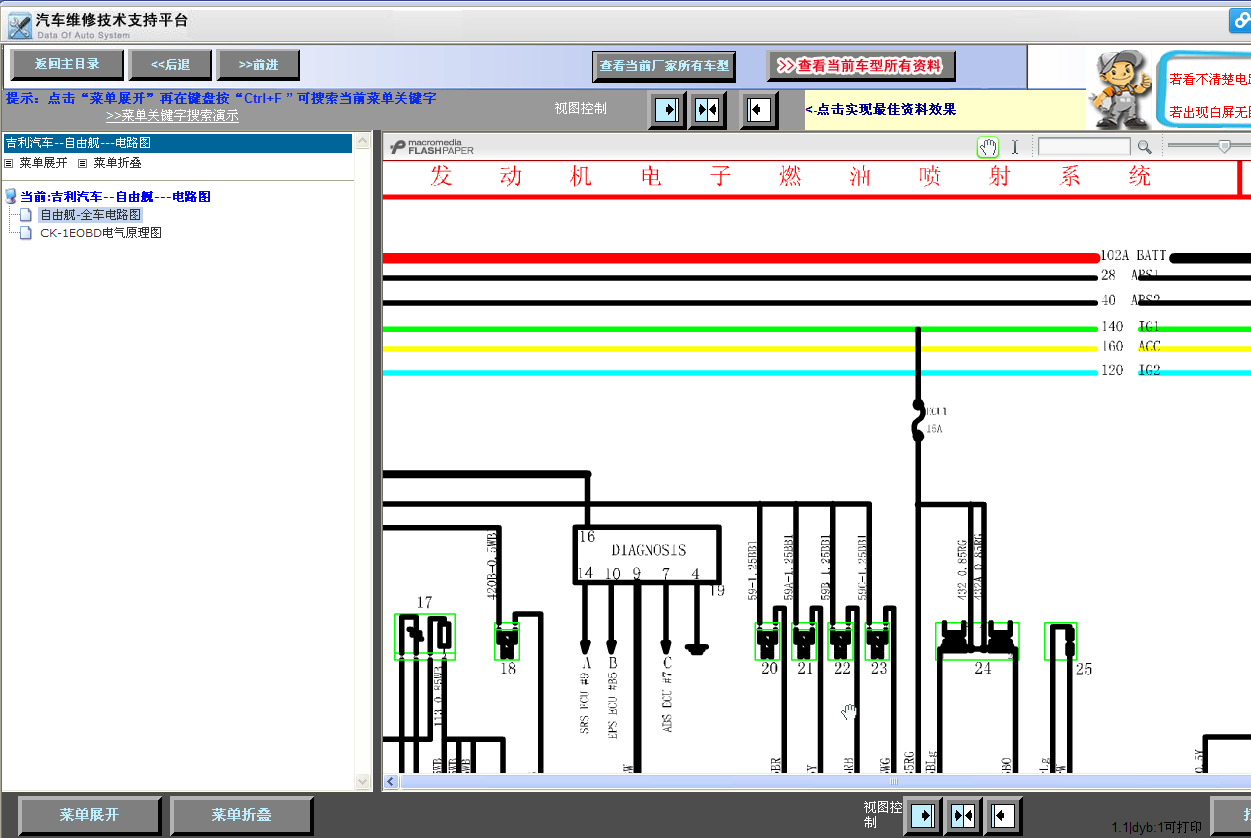Viewport: 1251px width, 838px height.
Task: Click the header bar 吉利汽车--自由舰---电路图
Action: pyautogui.click(x=178, y=143)
